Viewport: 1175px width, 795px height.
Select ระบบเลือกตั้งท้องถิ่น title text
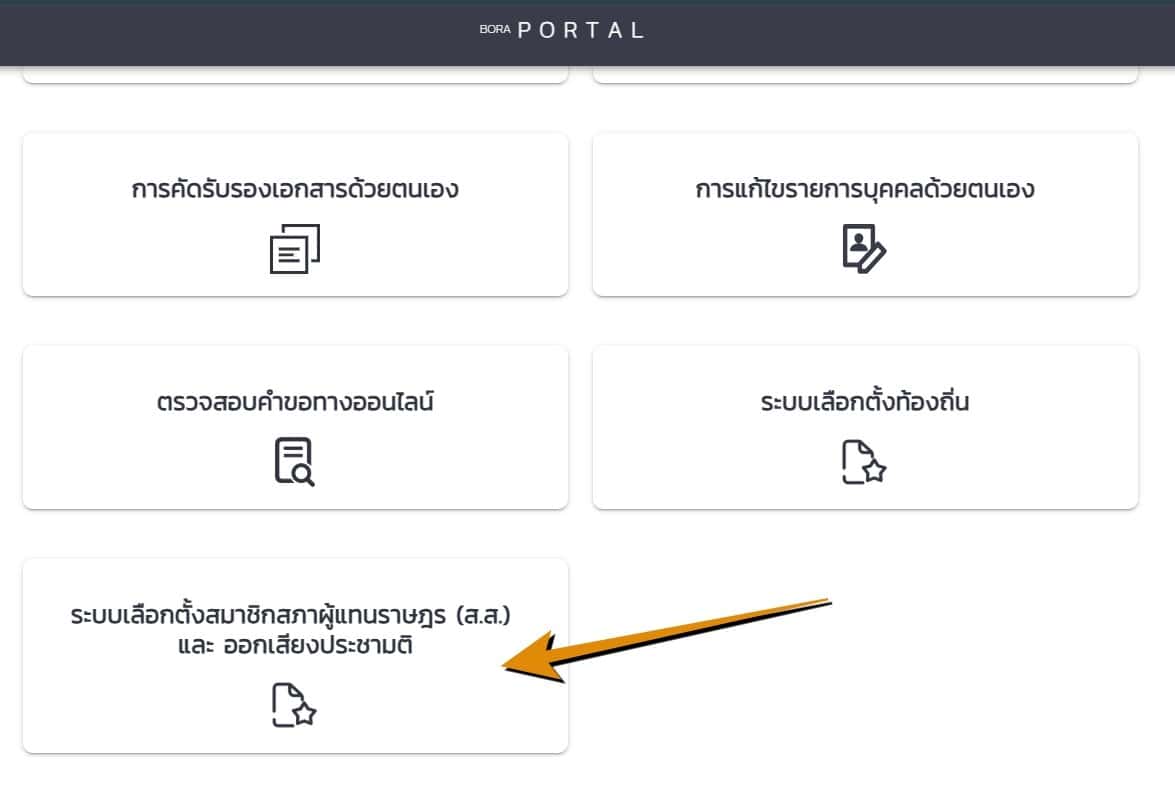865,402
